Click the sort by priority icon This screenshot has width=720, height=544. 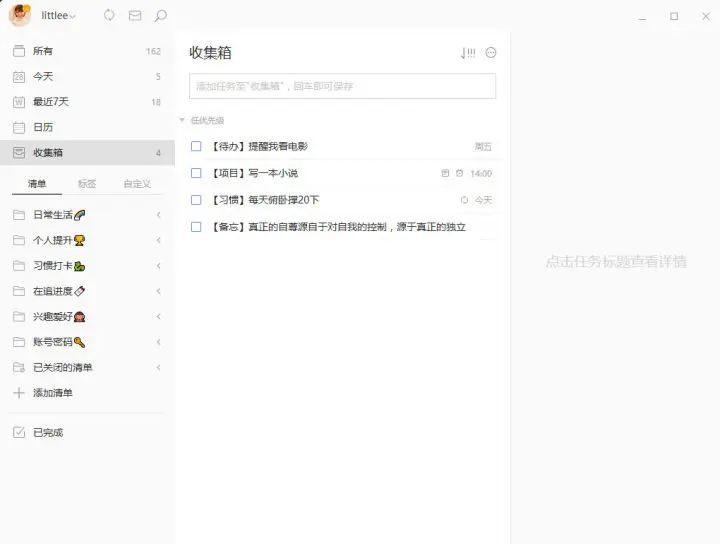click(x=467, y=53)
